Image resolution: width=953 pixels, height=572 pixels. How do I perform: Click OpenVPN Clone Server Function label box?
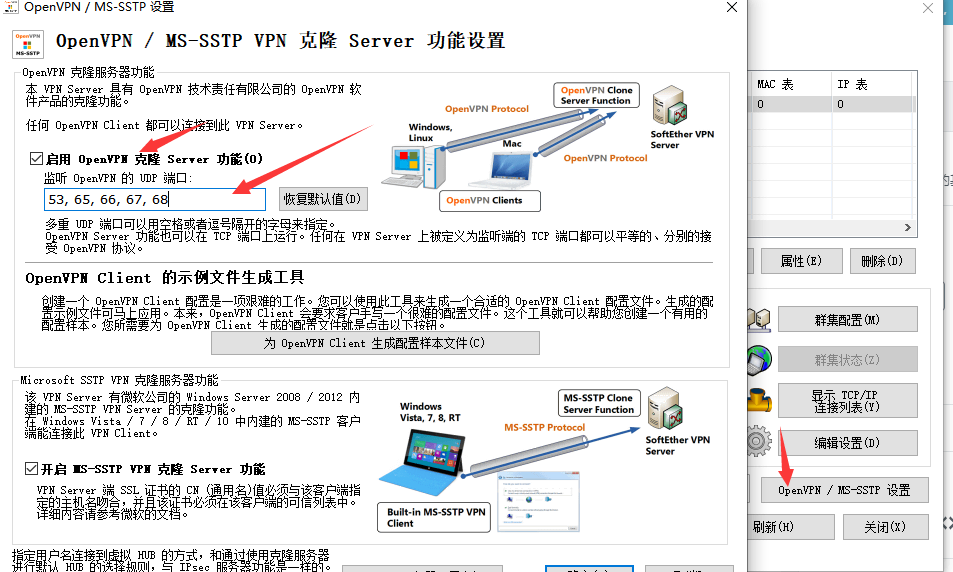pyautogui.click(x=596, y=95)
